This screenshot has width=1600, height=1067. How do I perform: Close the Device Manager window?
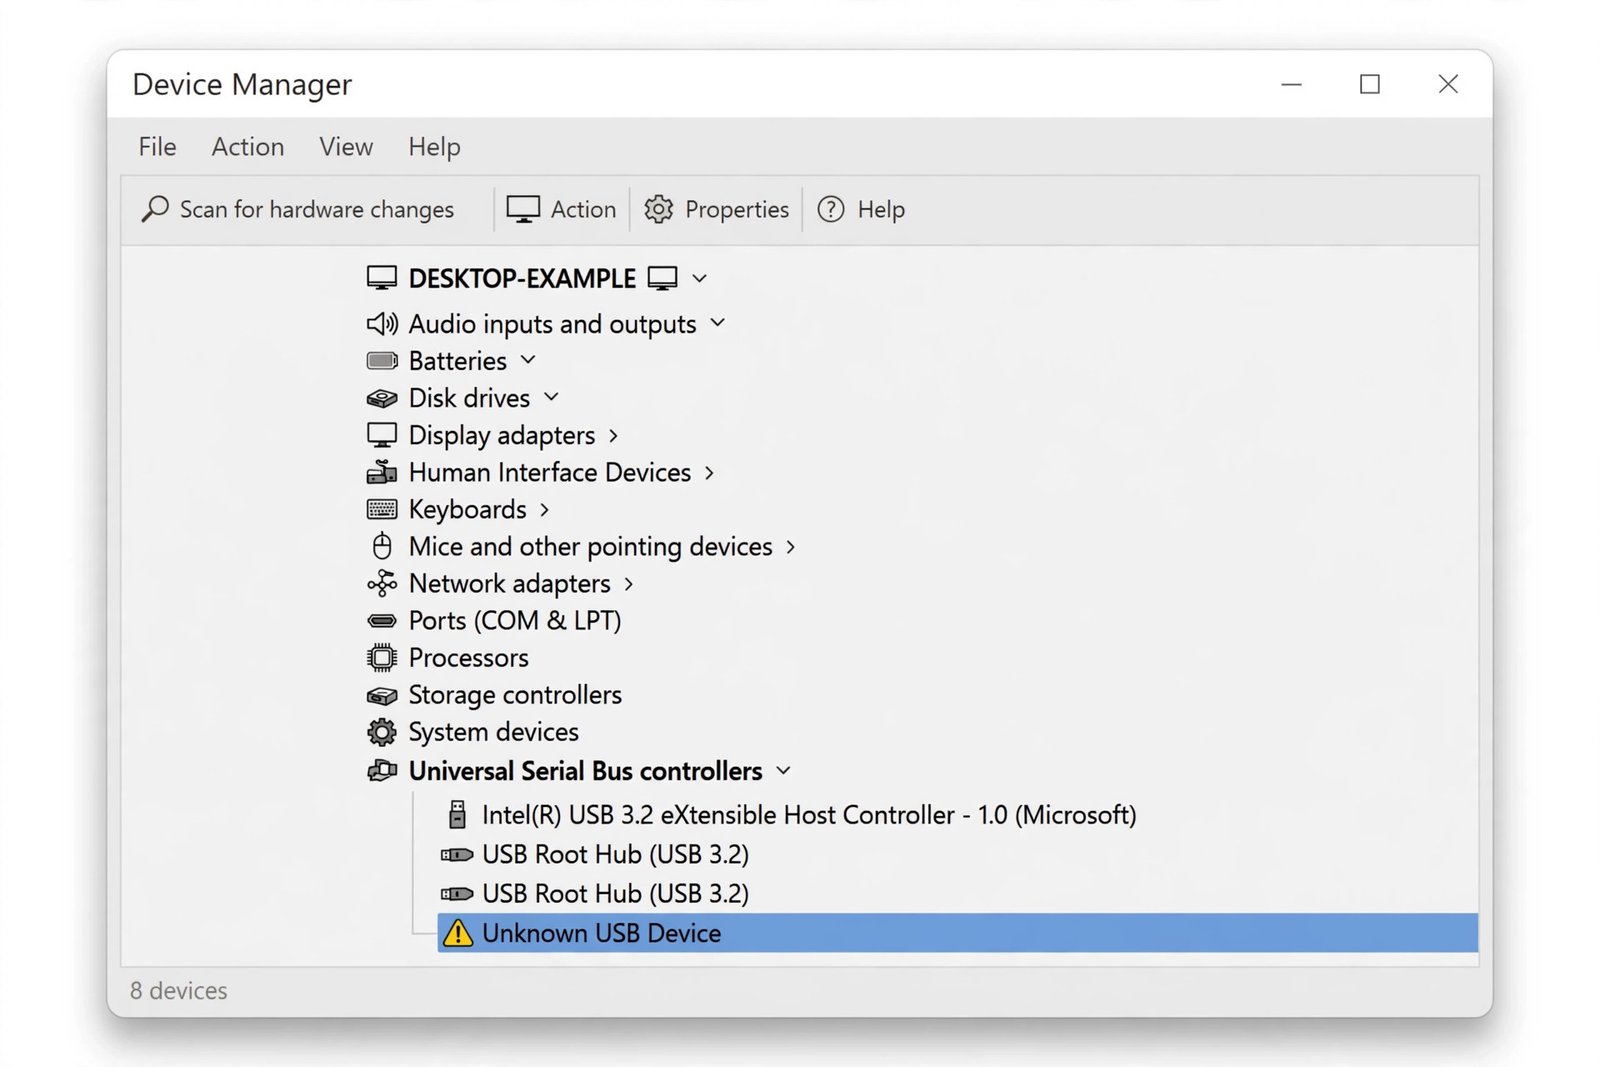click(1448, 84)
